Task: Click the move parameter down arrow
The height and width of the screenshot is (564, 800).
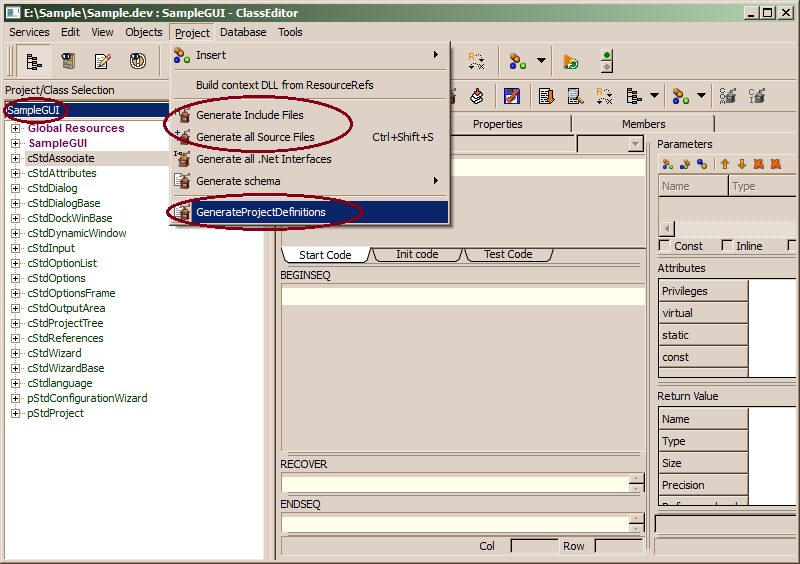Action: (x=741, y=164)
